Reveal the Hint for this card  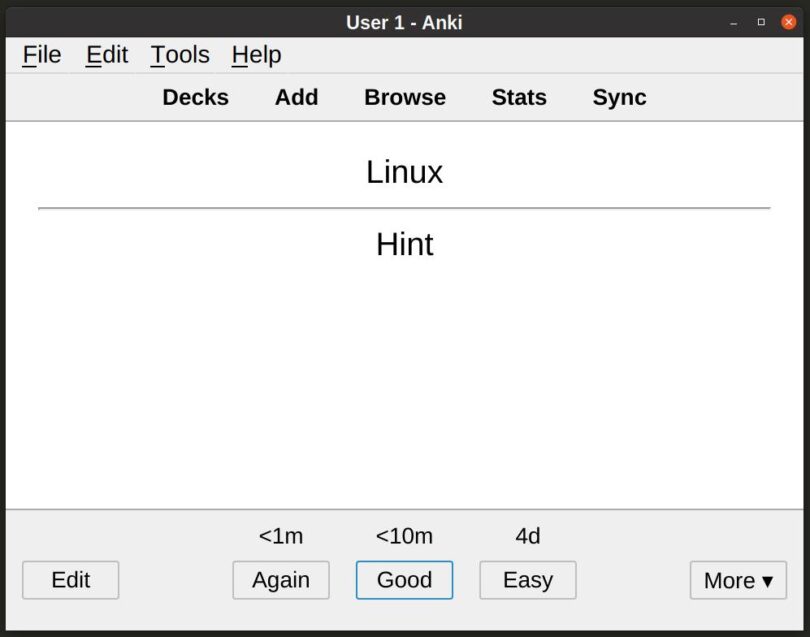[404, 244]
